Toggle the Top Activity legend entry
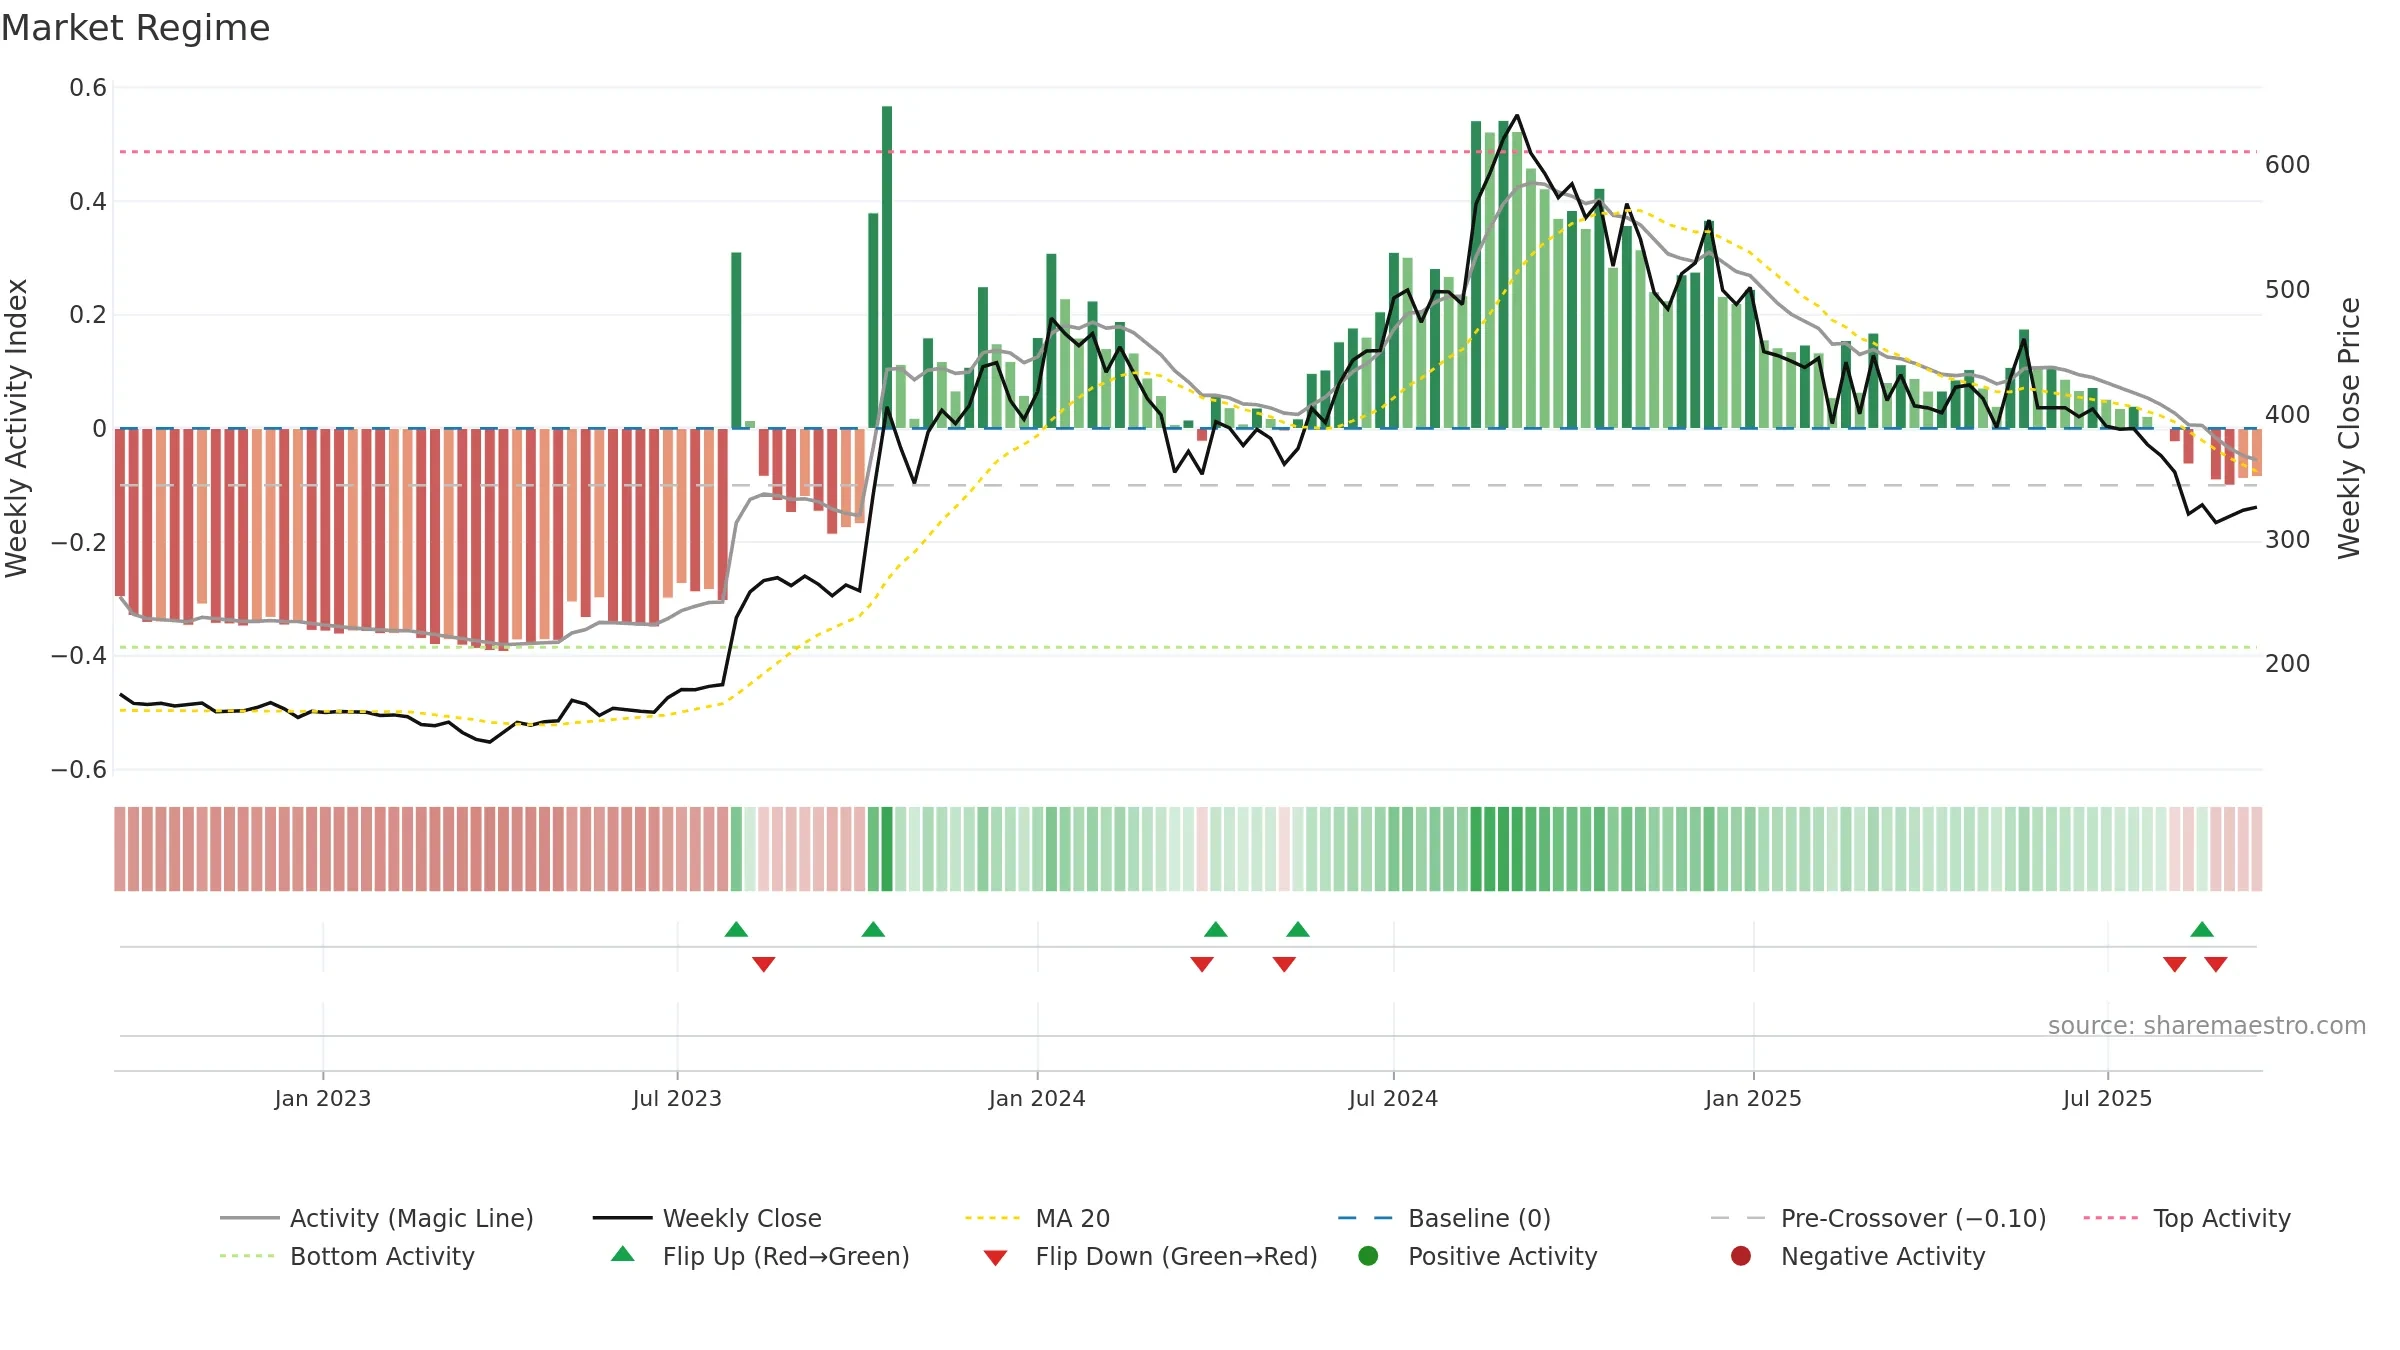 (2187, 1218)
